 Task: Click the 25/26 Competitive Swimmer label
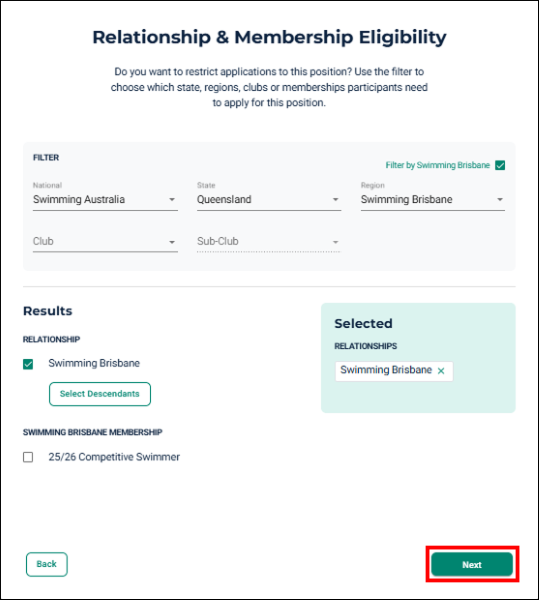pyautogui.click(x=114, y=457)
